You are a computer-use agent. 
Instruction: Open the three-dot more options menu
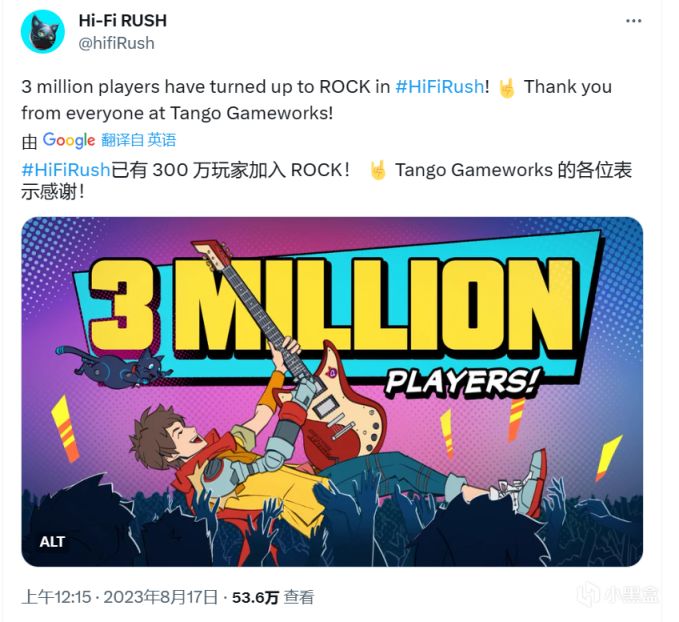coord(634,21)
